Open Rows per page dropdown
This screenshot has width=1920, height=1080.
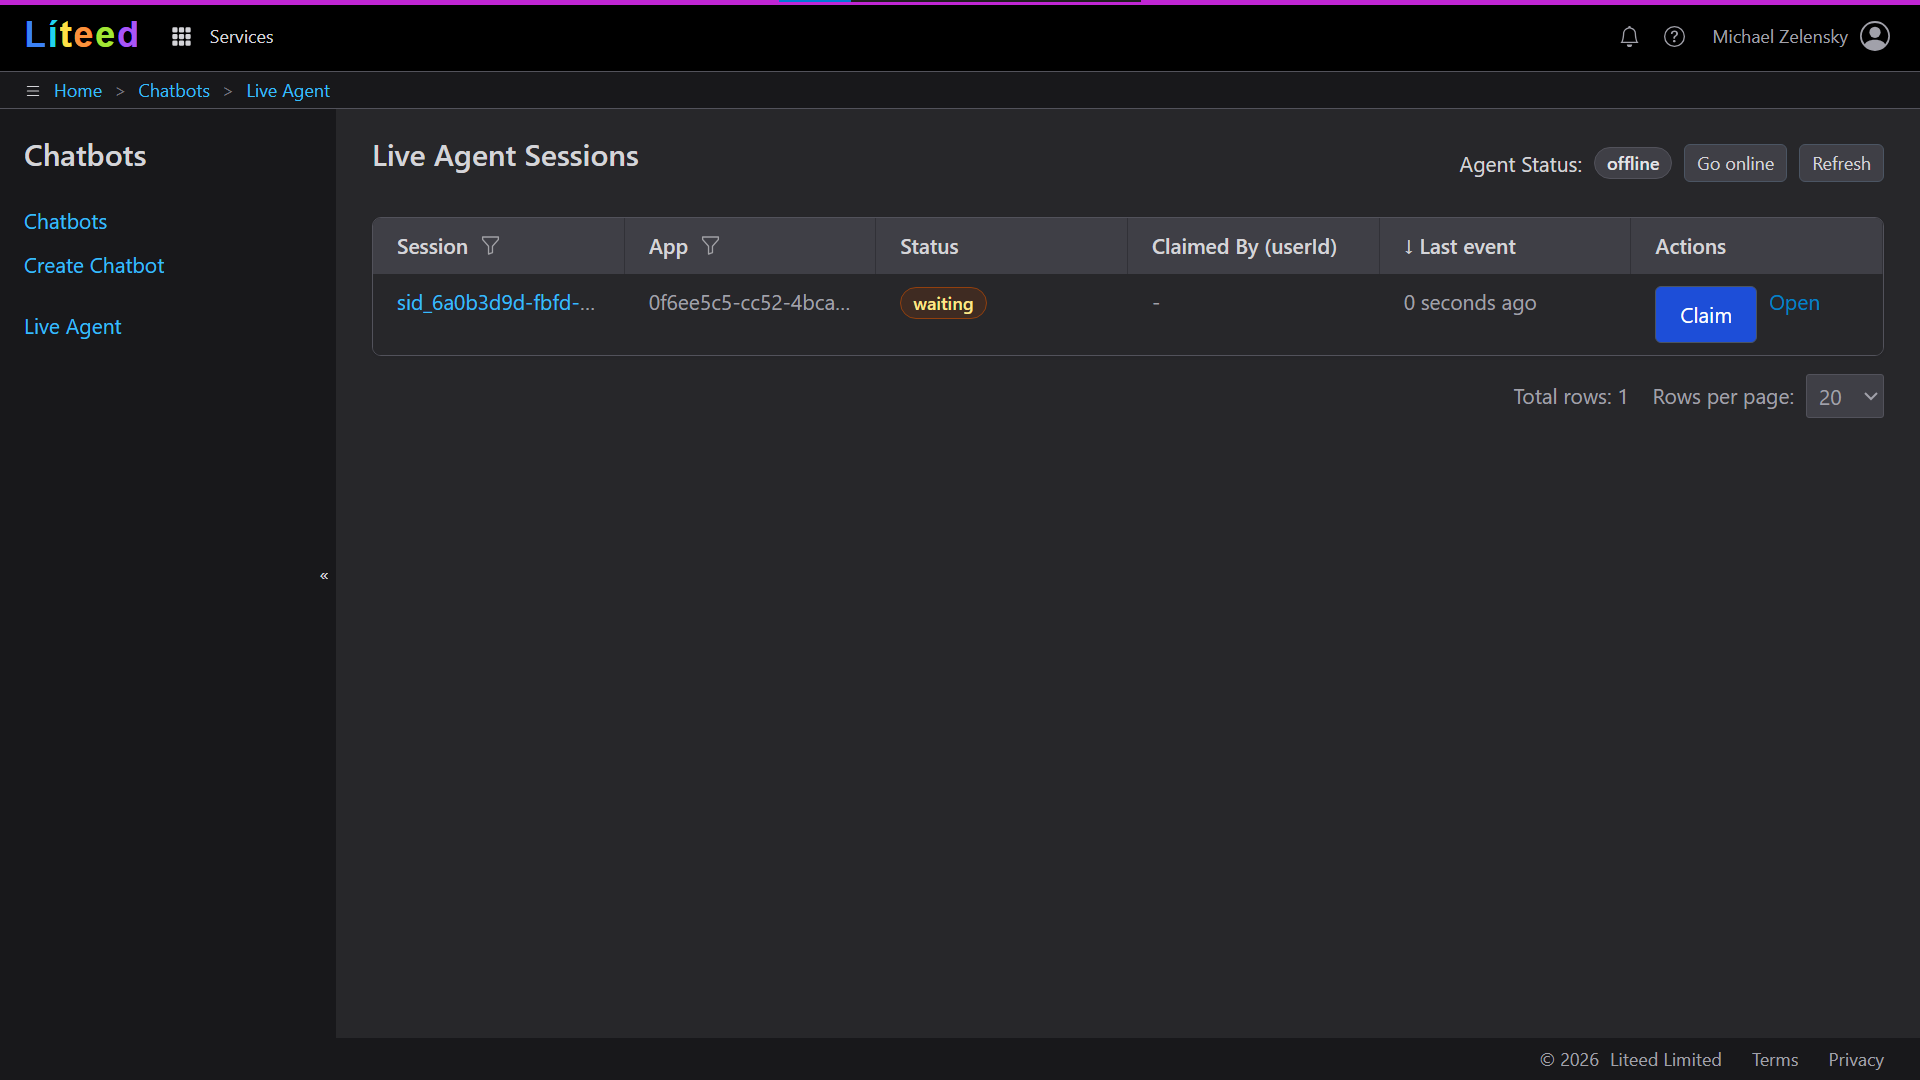tap(1844, 397)
